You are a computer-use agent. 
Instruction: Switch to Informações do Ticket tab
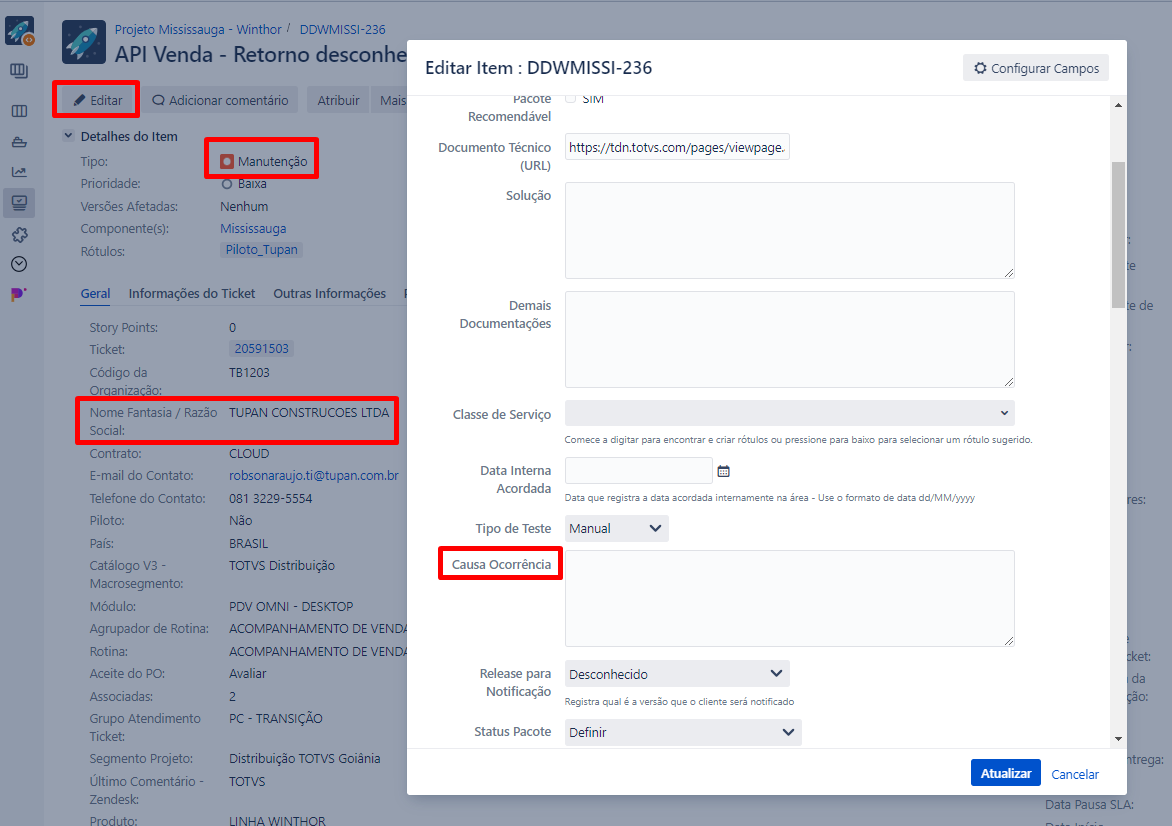point(191,294)
